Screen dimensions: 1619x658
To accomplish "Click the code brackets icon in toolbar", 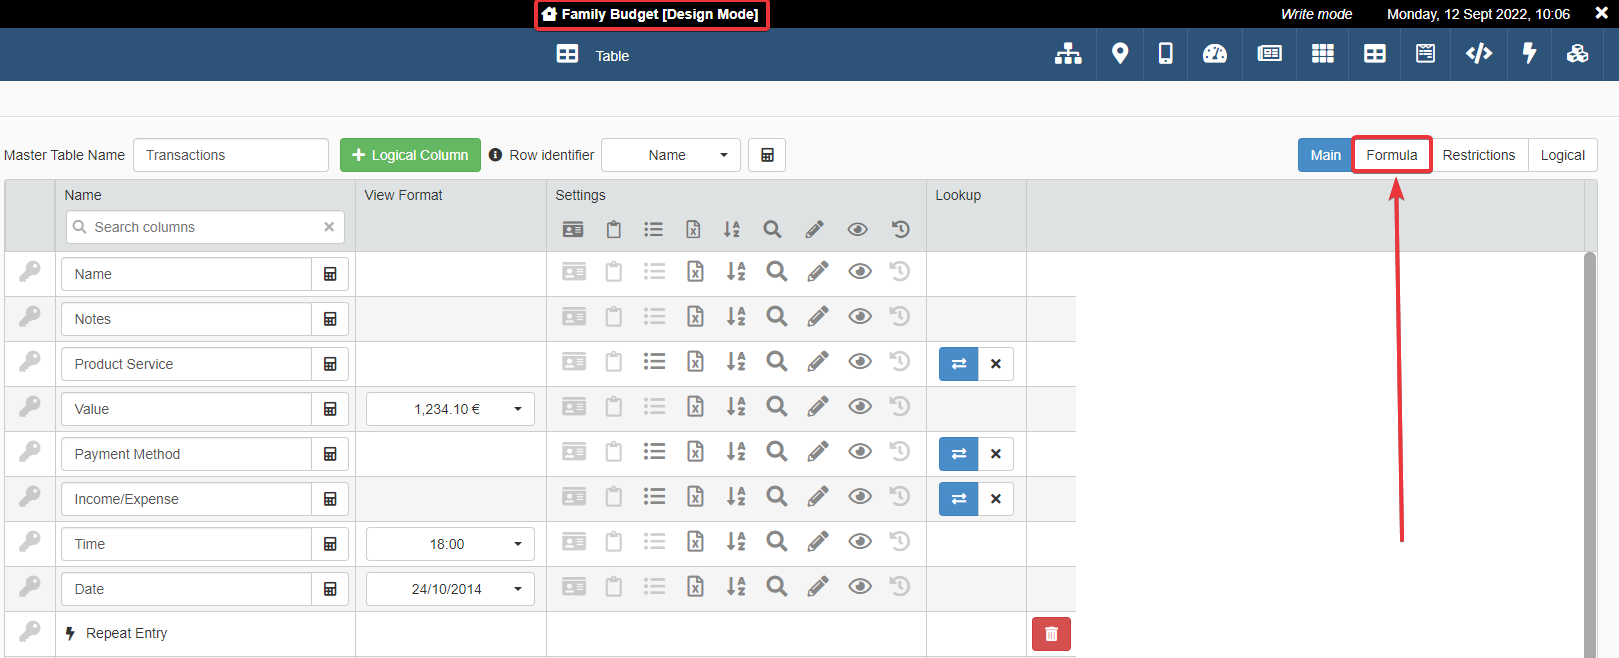I will (1479, 54).
